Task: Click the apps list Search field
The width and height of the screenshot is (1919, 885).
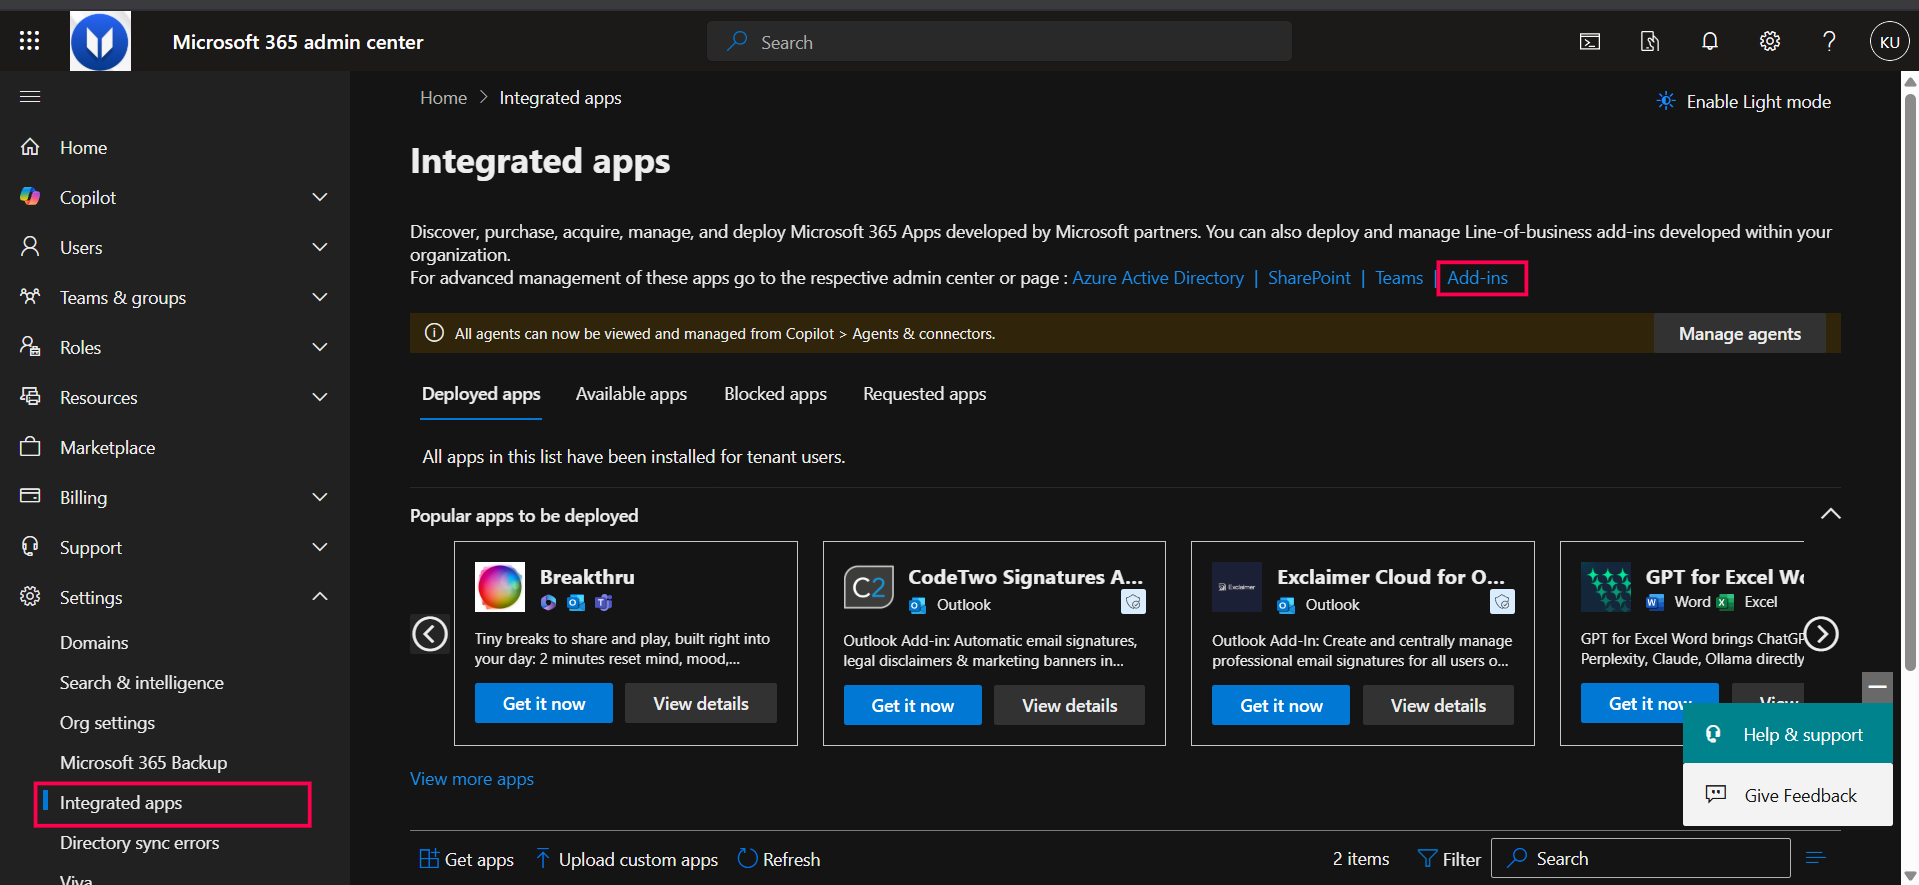Action: click(1641, 858)
